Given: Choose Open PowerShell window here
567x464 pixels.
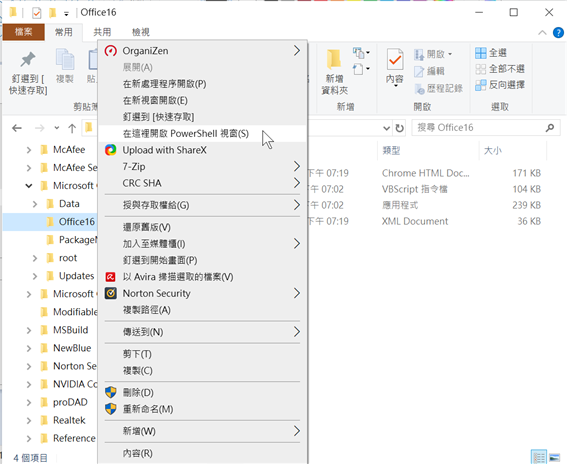Looking at the screenshot, I should [202, 133].
